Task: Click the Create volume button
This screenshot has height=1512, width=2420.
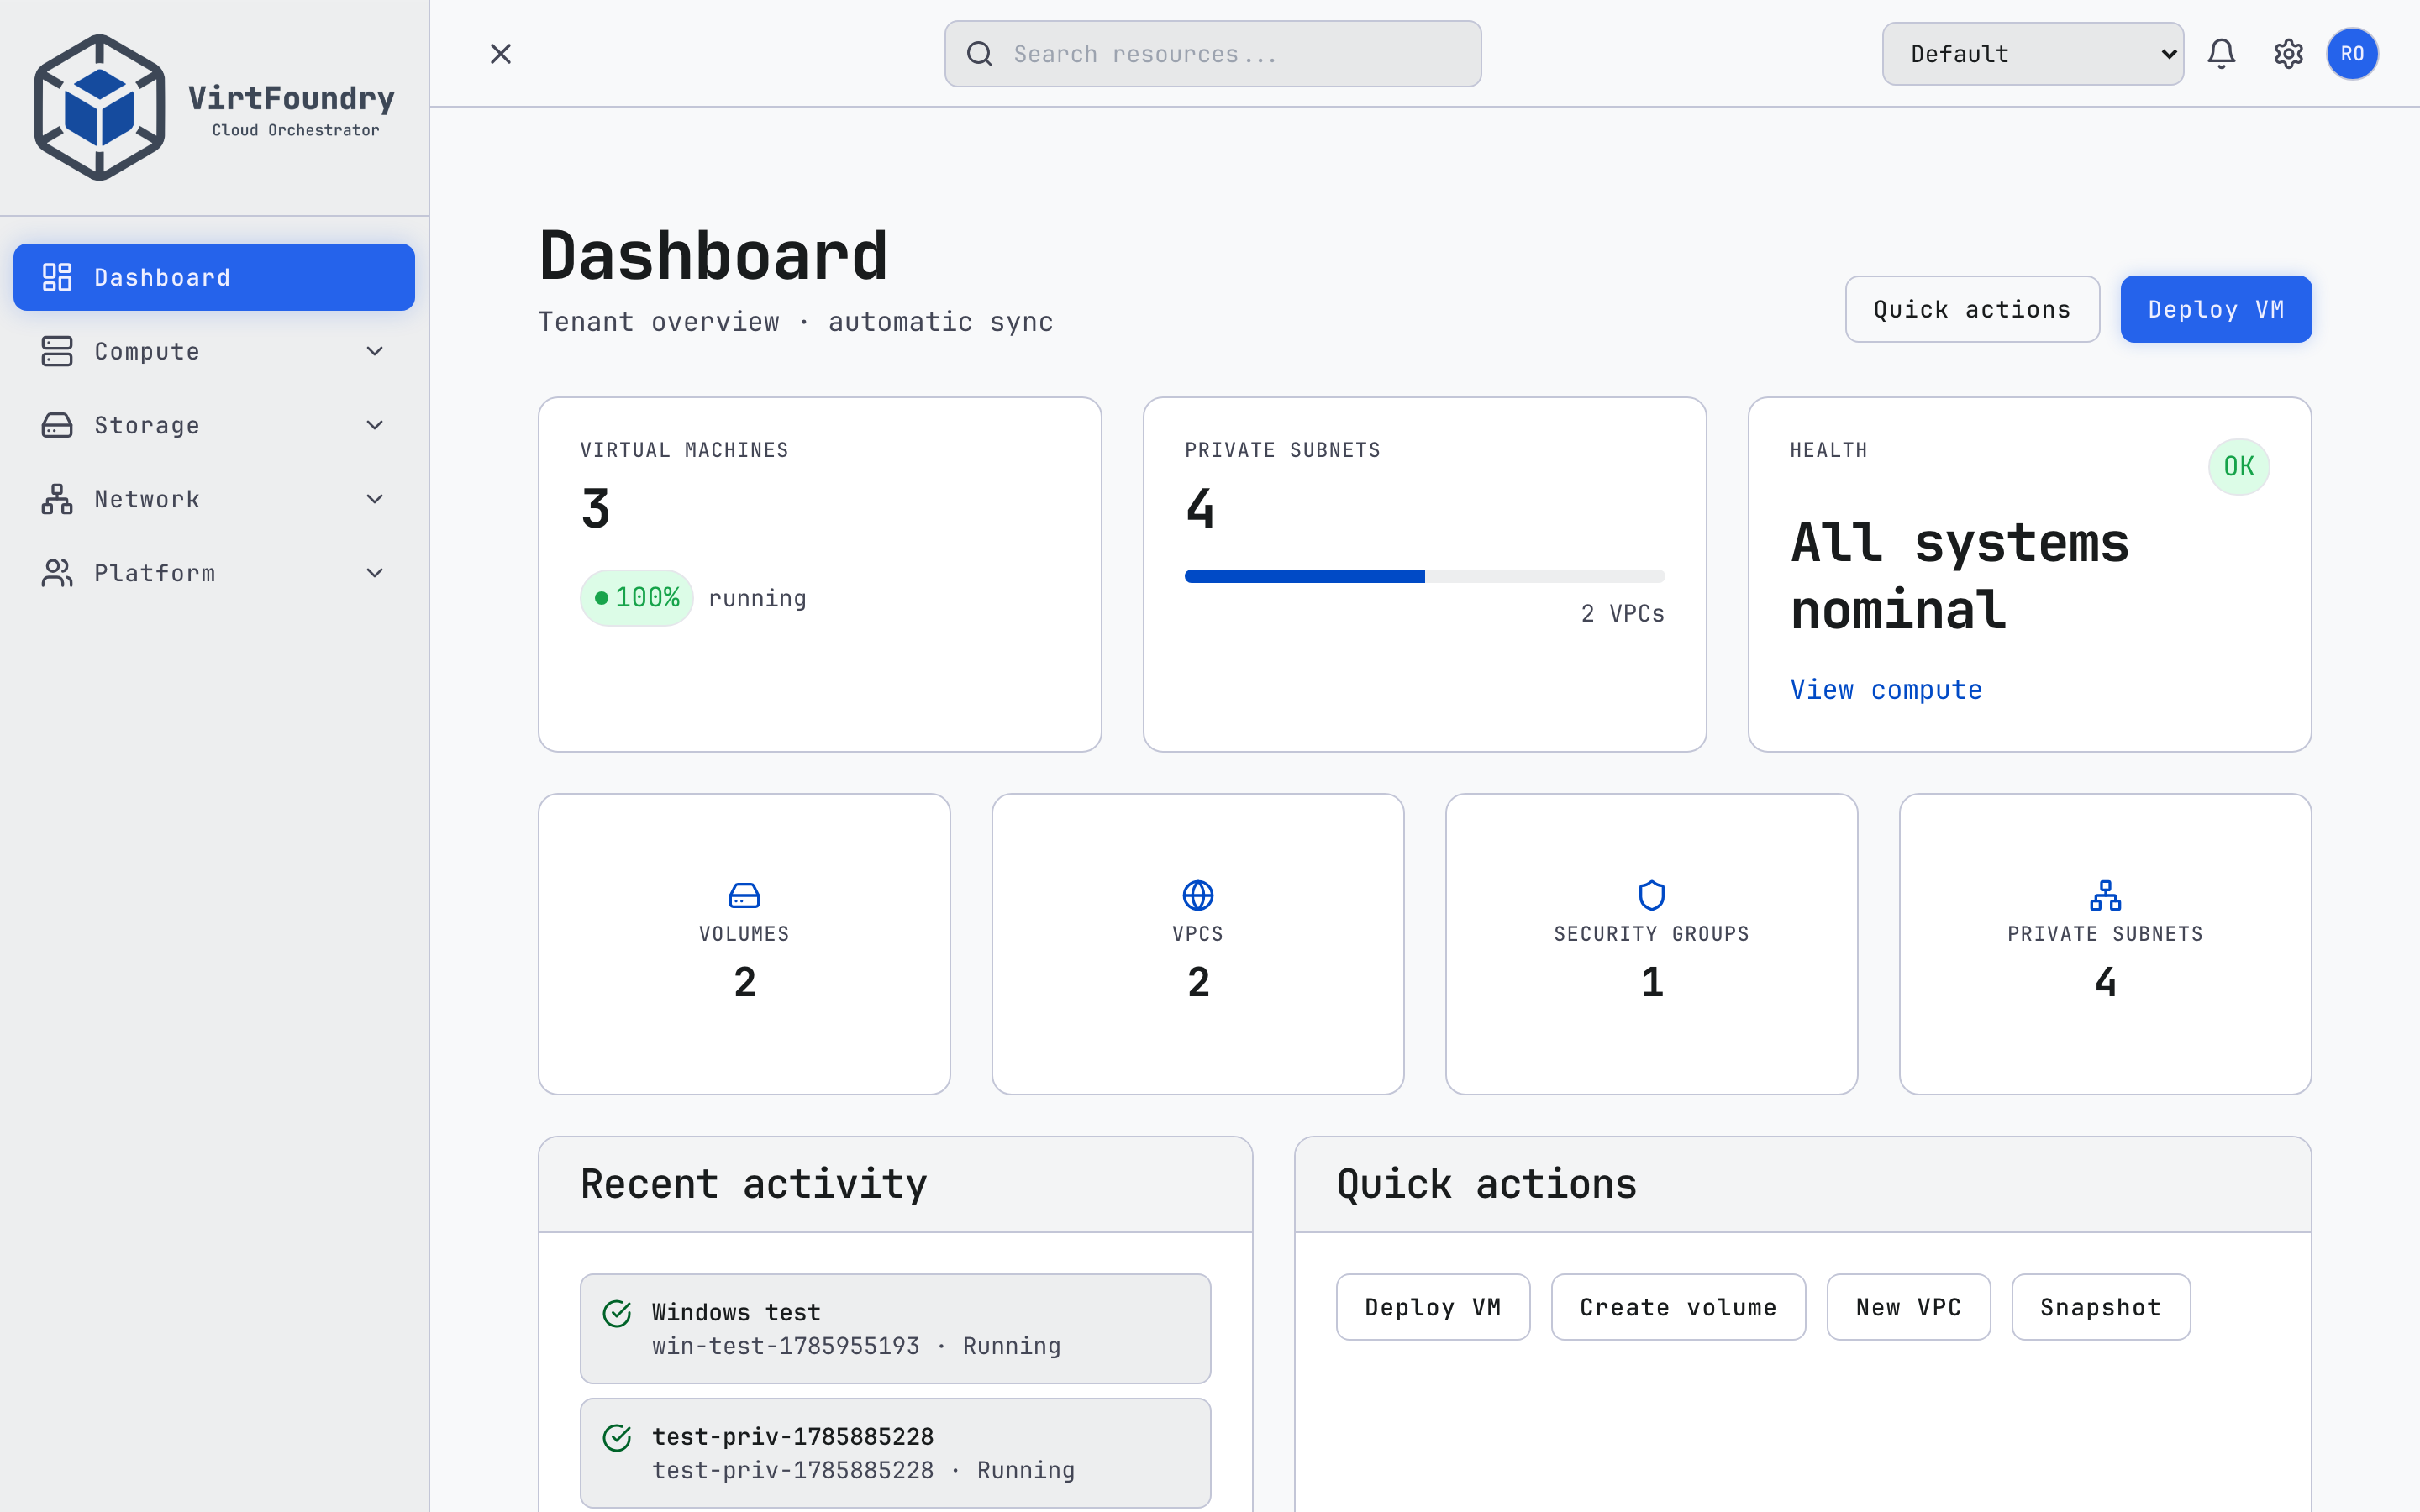Action: tap(1678, 1307)
